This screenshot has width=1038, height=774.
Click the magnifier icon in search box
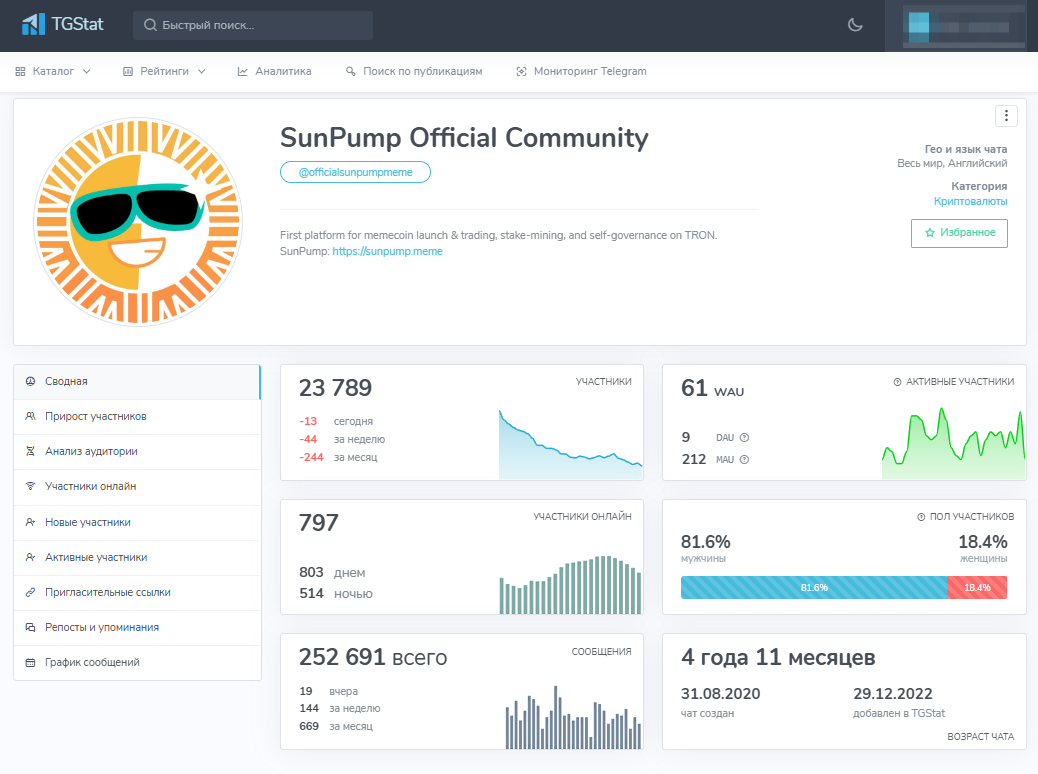(150, 26)
